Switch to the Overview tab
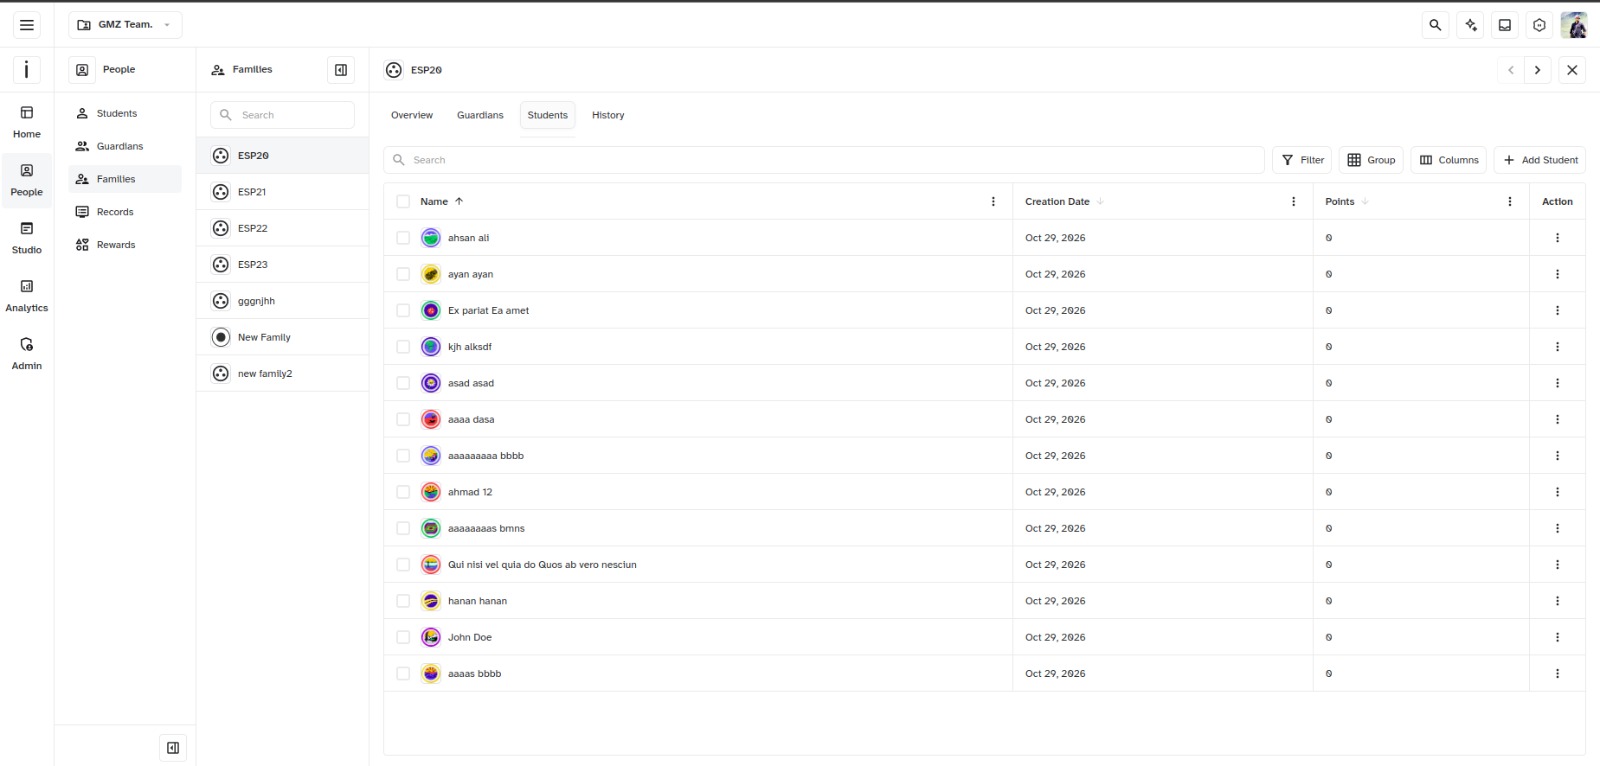 tap(412, 115)
